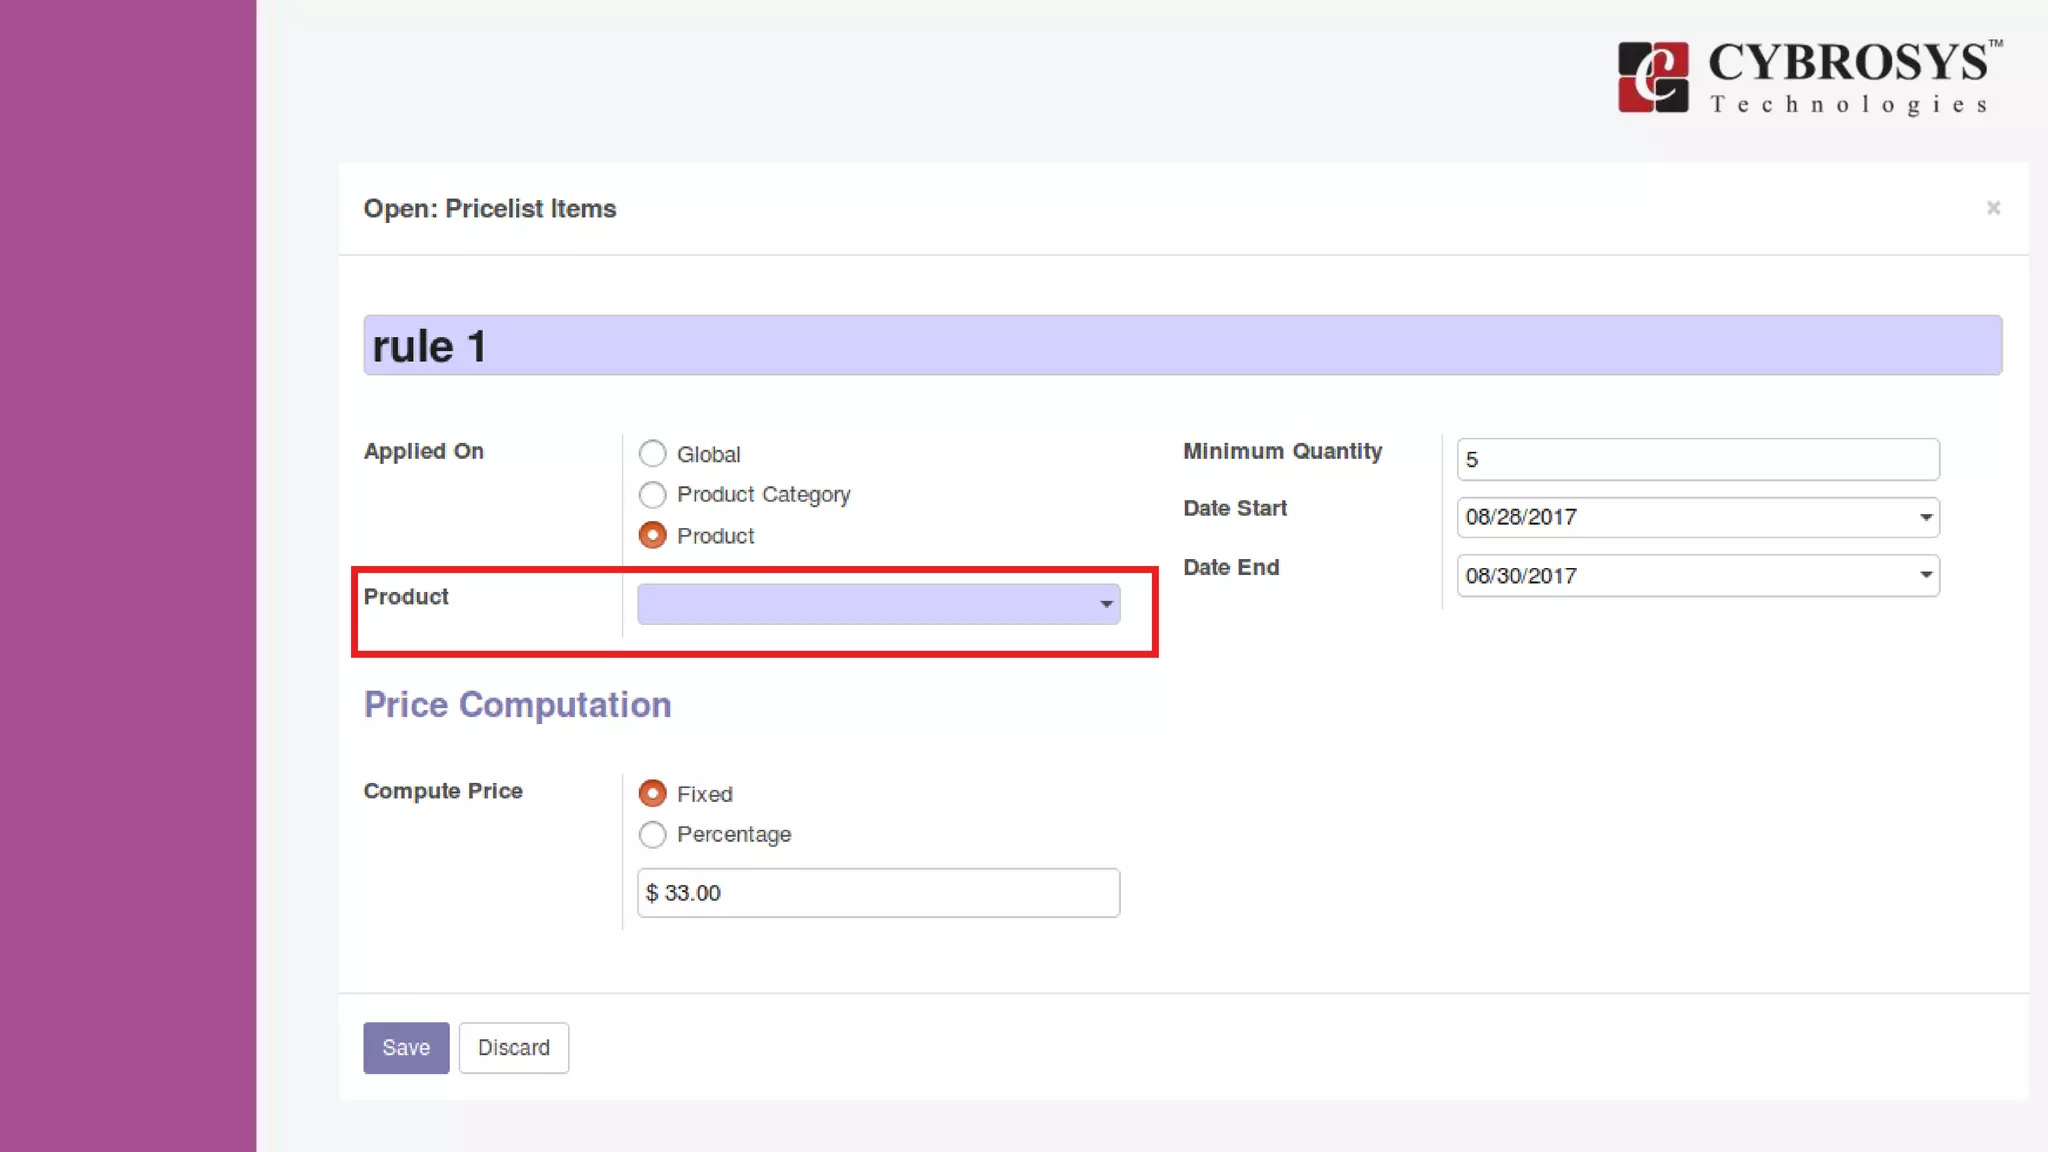Image resolution: width=2048 pixels, height=1152 pixels.
Task: Click the Discard button
Action: click(513, 1048)
